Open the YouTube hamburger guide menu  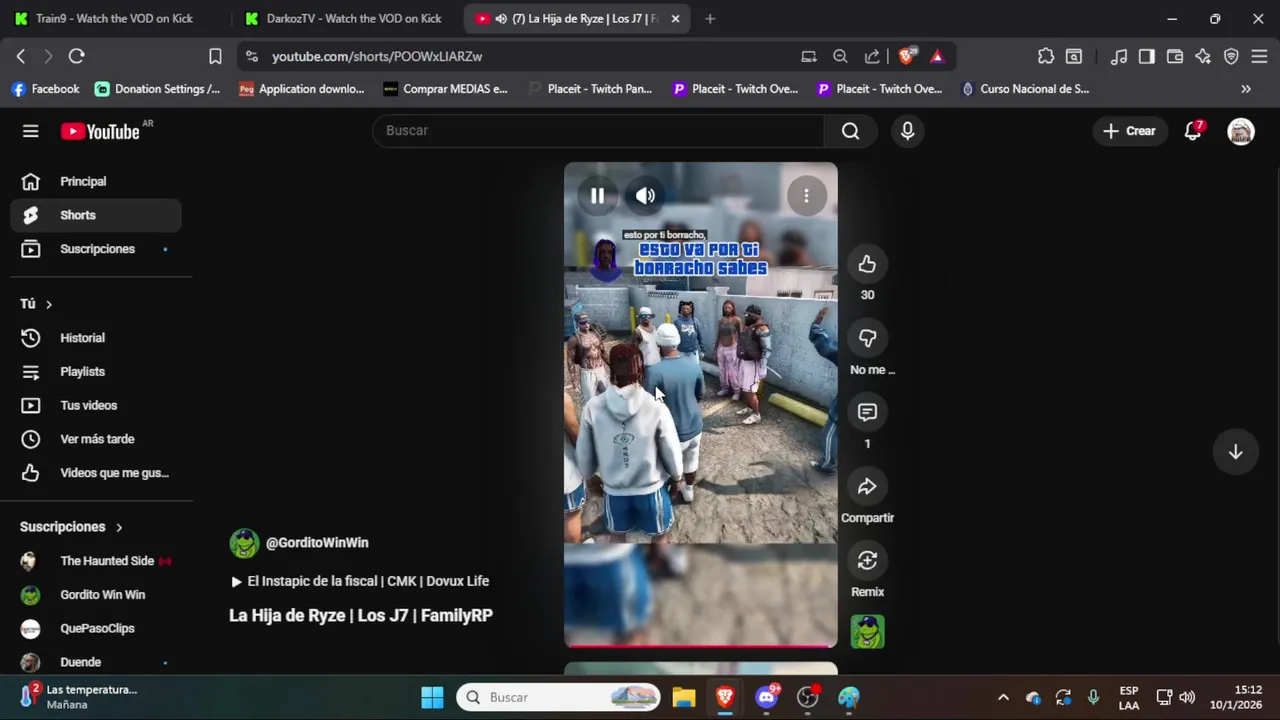pyautogui.click(x=31, y=131)
